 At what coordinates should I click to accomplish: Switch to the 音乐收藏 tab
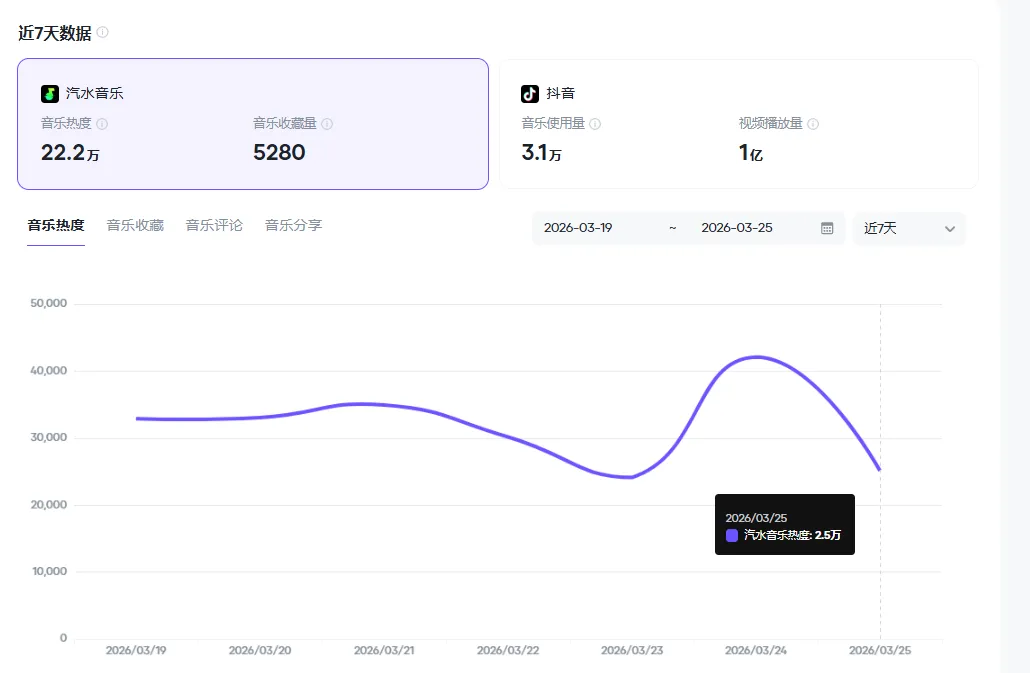[x=134, y=225]
